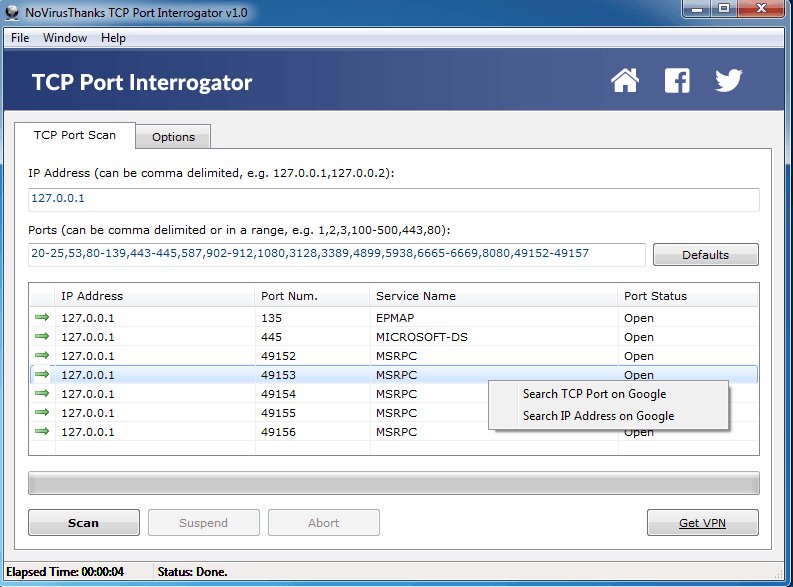Open the Twitter bird icon
This screenshot has width=793, height=587.
(x=729, y=81)
